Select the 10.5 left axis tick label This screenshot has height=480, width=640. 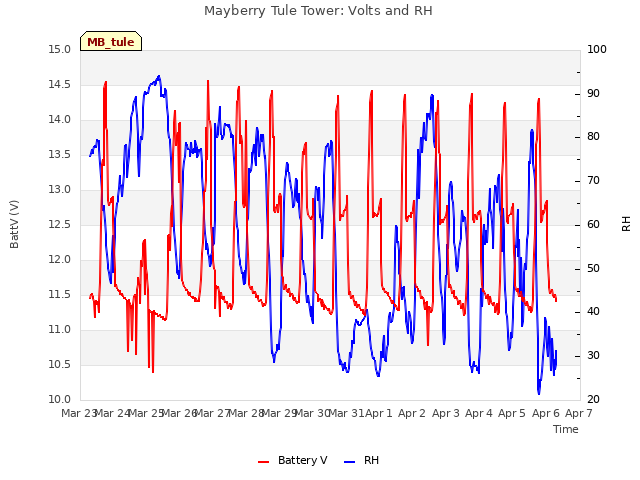tap(60, 365)
